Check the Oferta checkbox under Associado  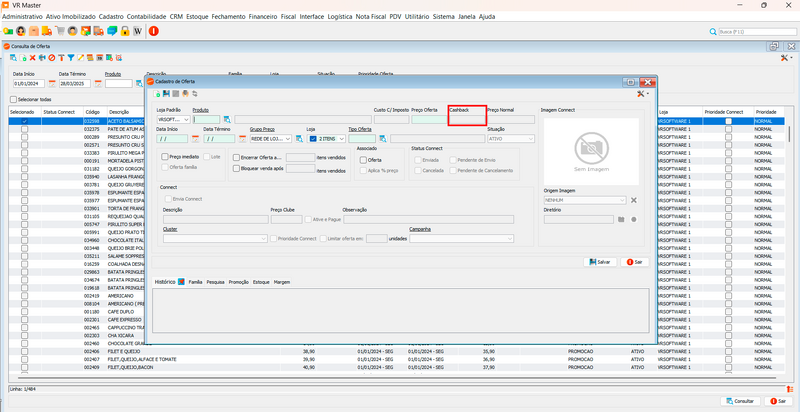363,160
